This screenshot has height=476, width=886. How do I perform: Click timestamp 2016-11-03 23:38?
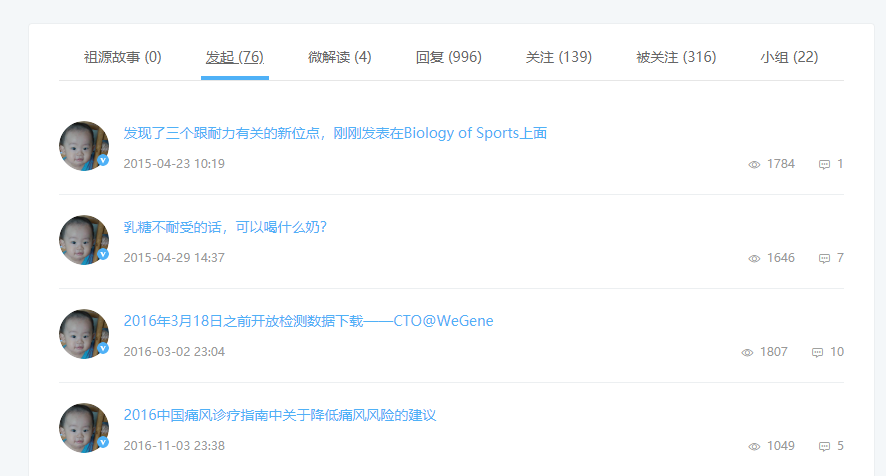coord(174,445)
